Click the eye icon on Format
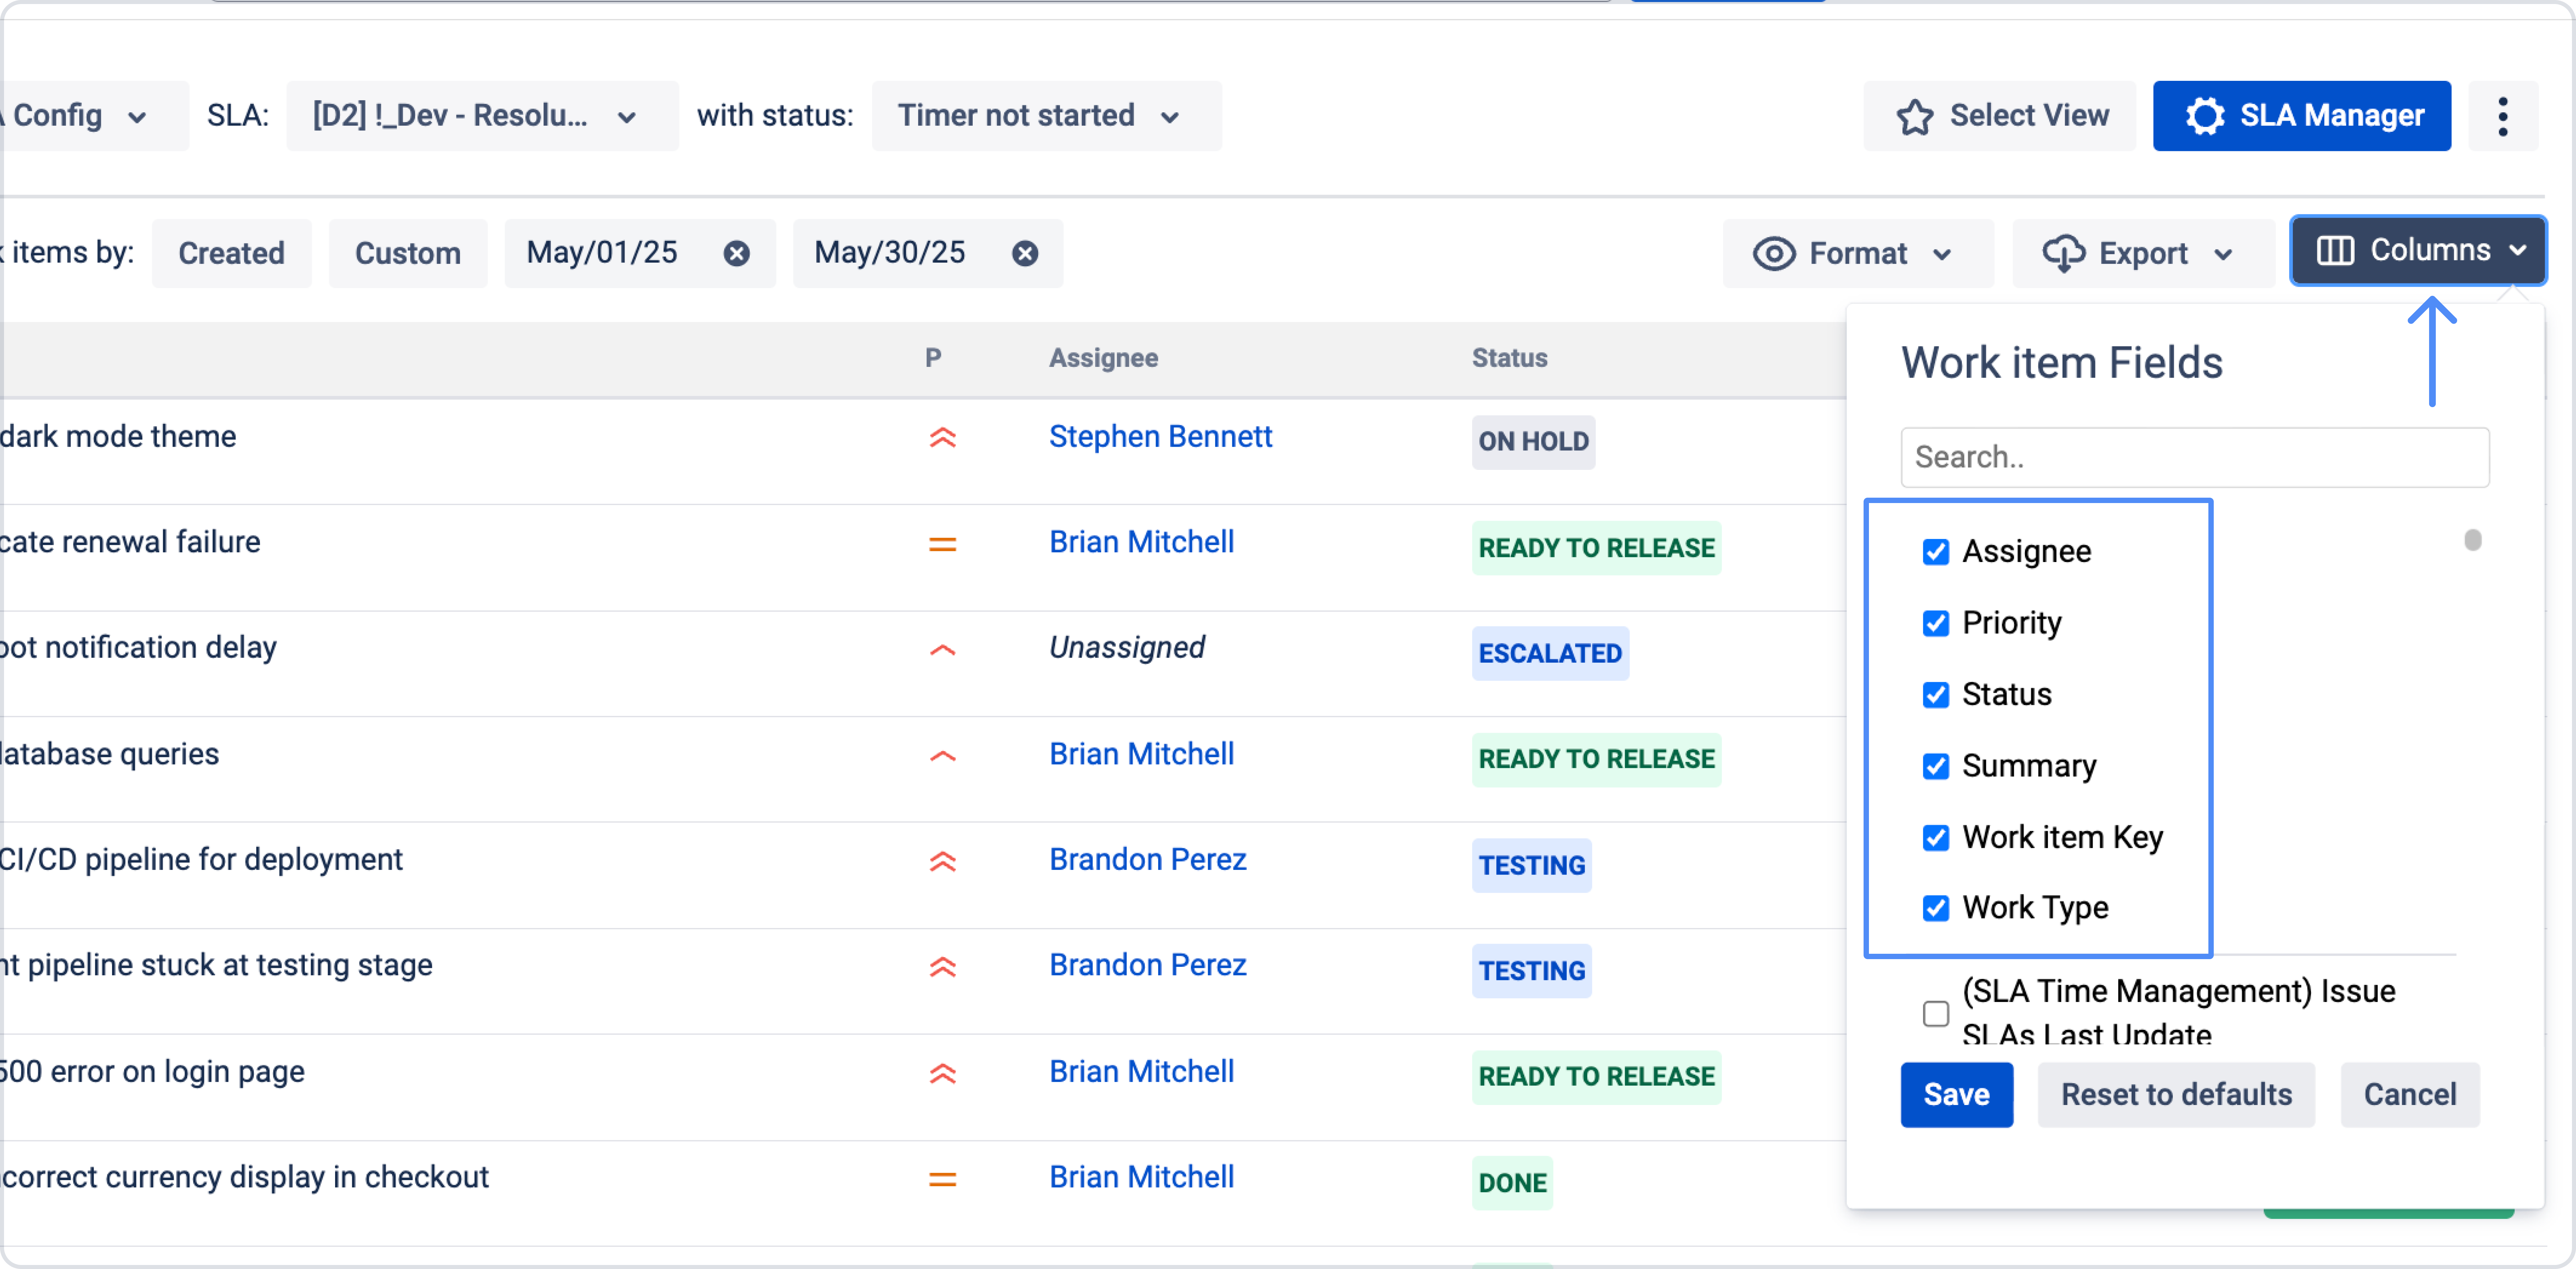The width and height of the screenshot is (2576, 1269). [1774, 253]
